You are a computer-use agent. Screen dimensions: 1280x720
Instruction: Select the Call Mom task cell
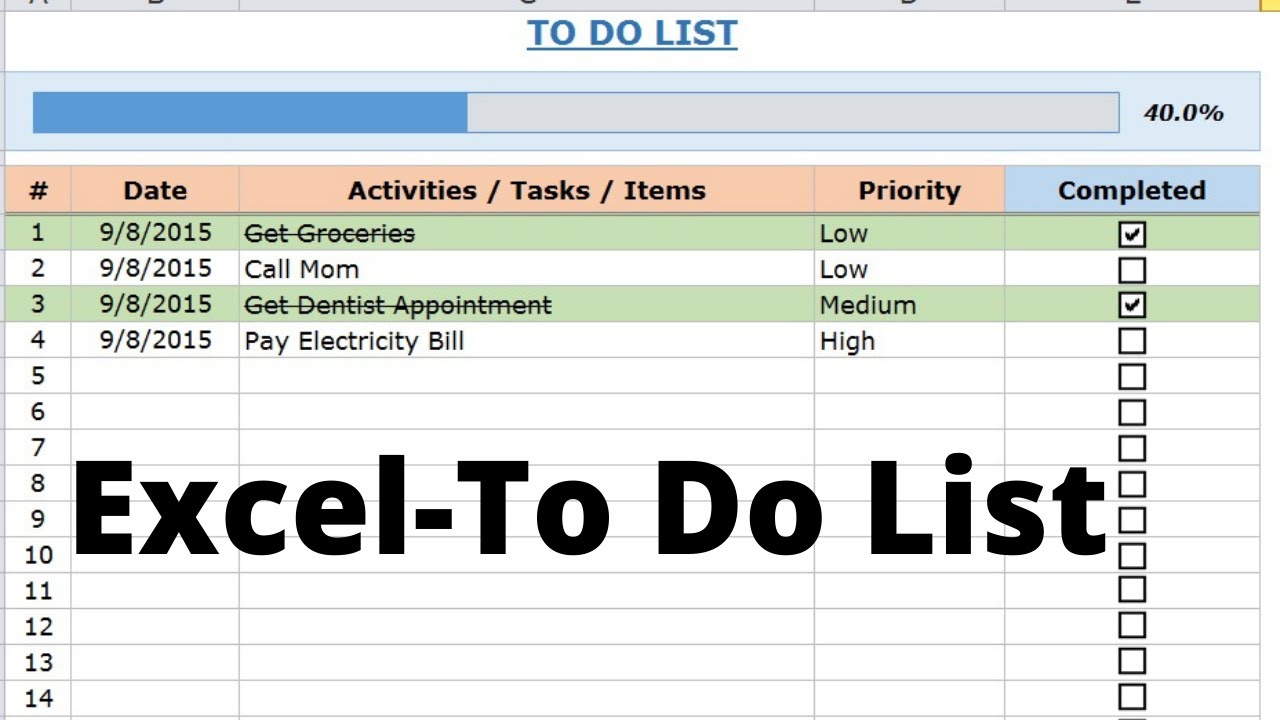527,269
